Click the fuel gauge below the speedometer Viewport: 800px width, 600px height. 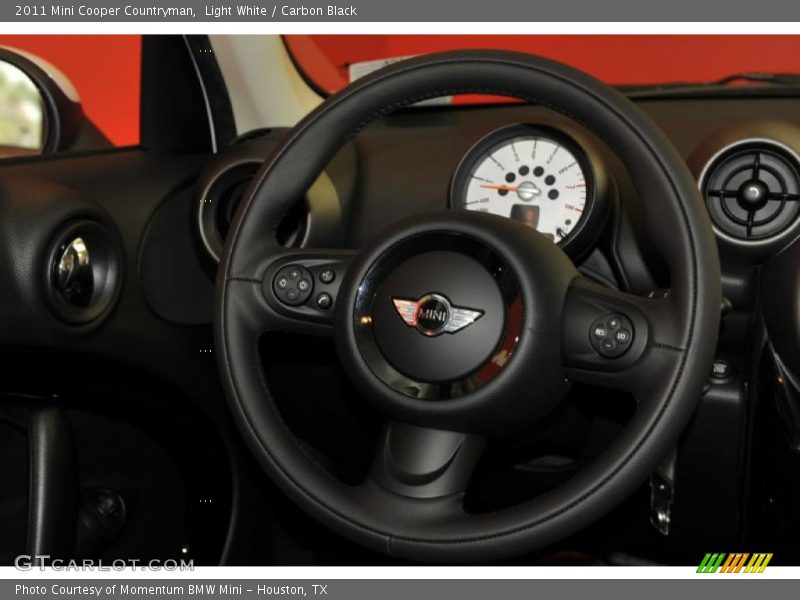[x=527, y=215]
